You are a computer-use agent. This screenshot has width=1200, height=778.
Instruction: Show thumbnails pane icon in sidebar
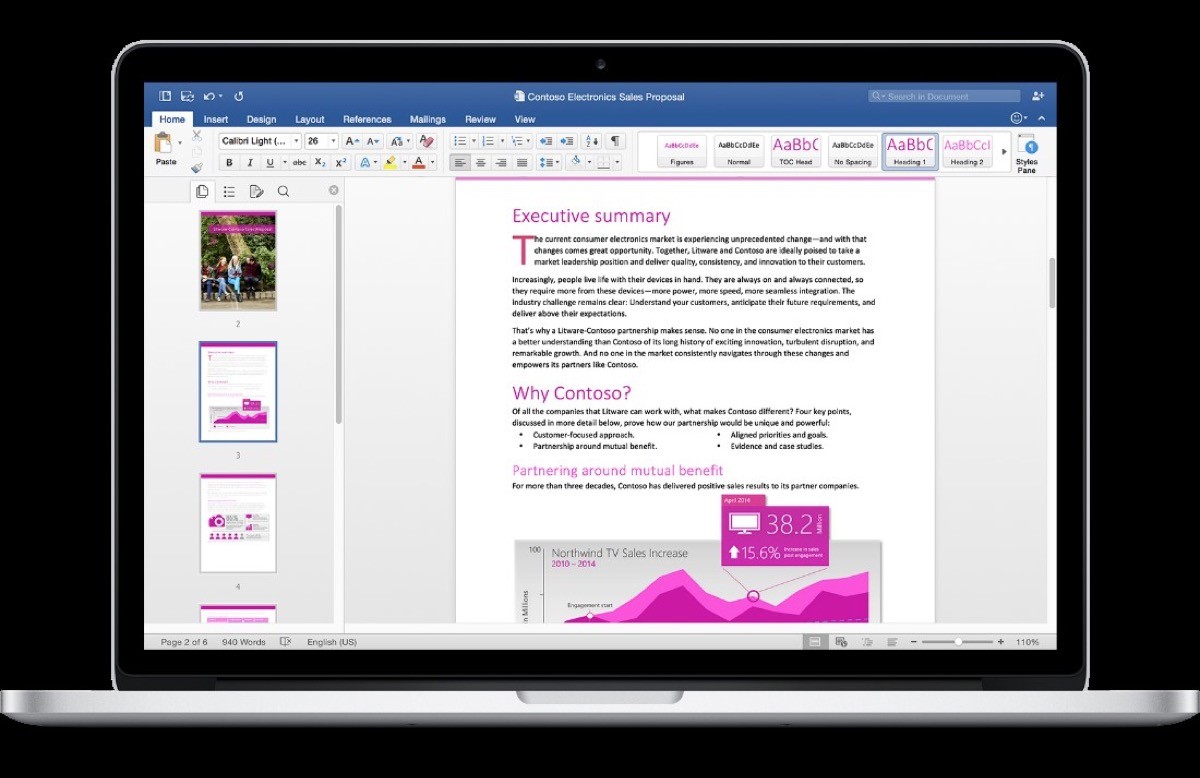(x=202, y=191)
